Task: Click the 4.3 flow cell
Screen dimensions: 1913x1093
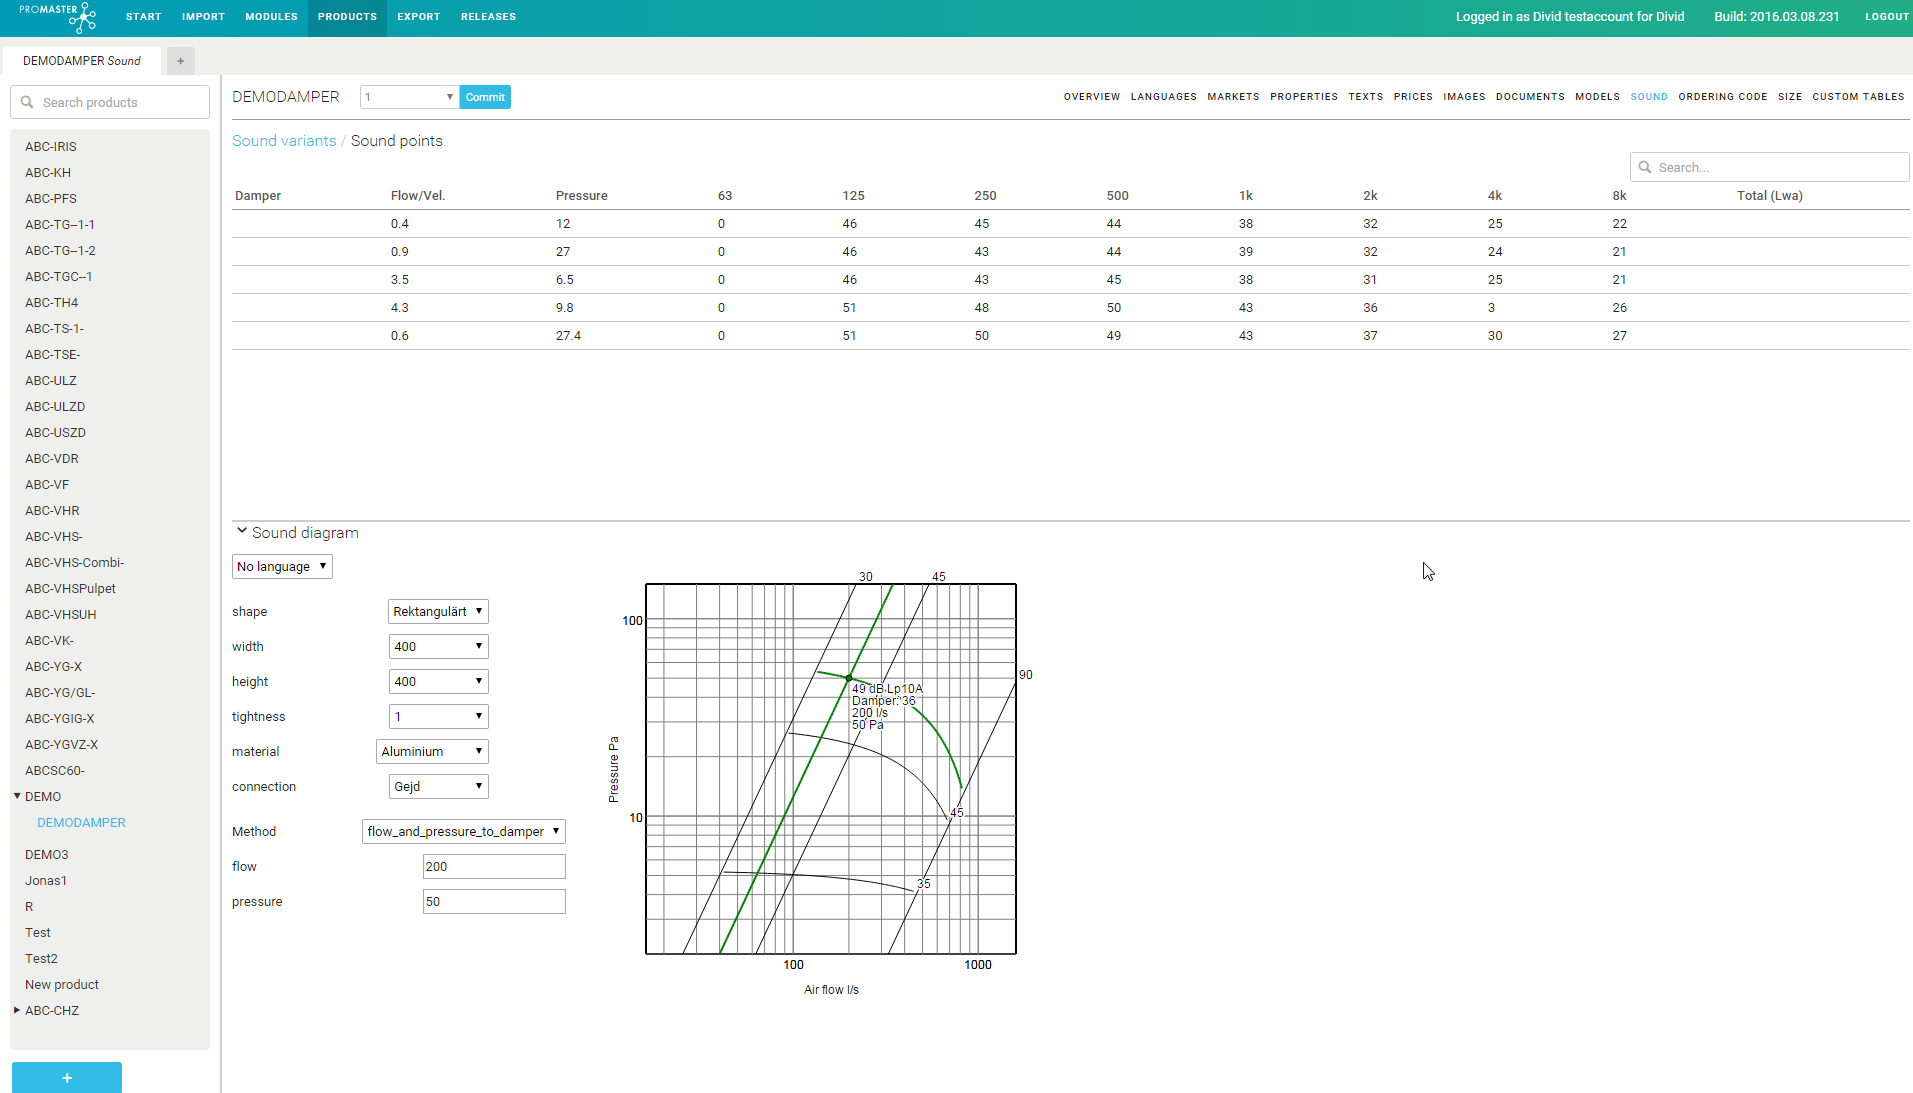Action: click(x=399, y=307)
